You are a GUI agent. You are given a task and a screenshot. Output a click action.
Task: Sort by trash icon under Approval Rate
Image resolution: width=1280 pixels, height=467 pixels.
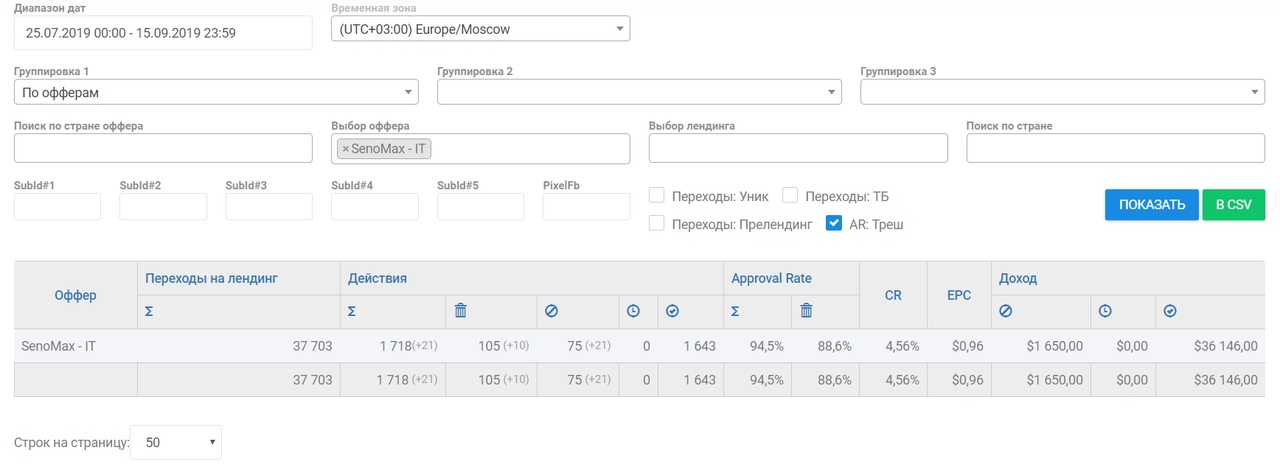[806, 311]
